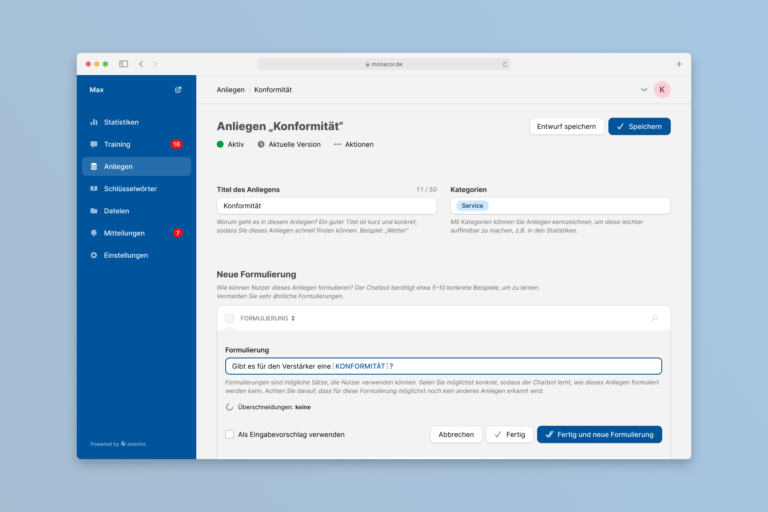768x512 pixels.
Task: Open the Training section
Action: pyautogui.click(x=136, y=144)
